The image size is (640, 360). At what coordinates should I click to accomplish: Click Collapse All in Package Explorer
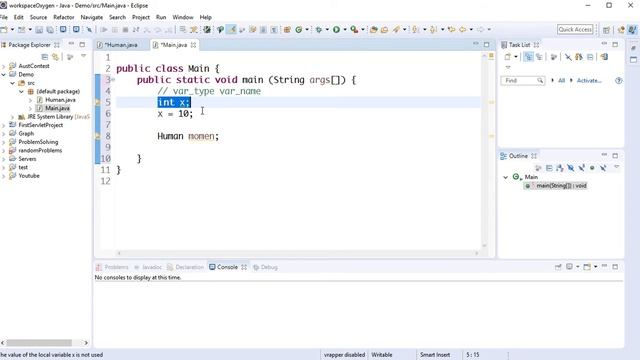click(45, 57)
